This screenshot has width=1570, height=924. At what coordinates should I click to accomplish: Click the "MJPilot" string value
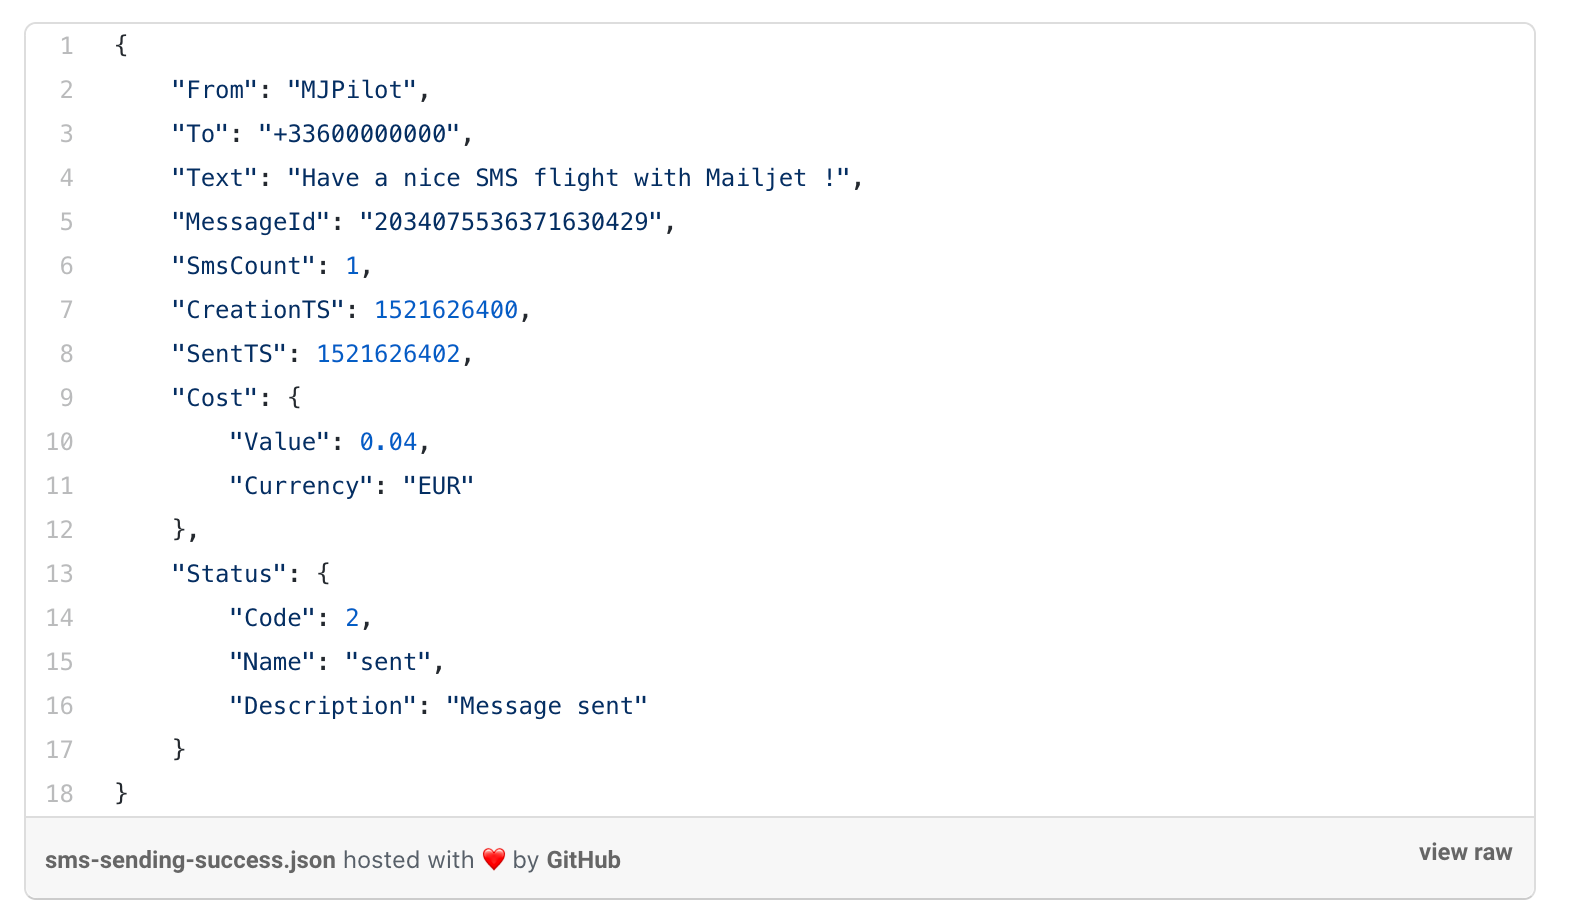click(352, 90)
